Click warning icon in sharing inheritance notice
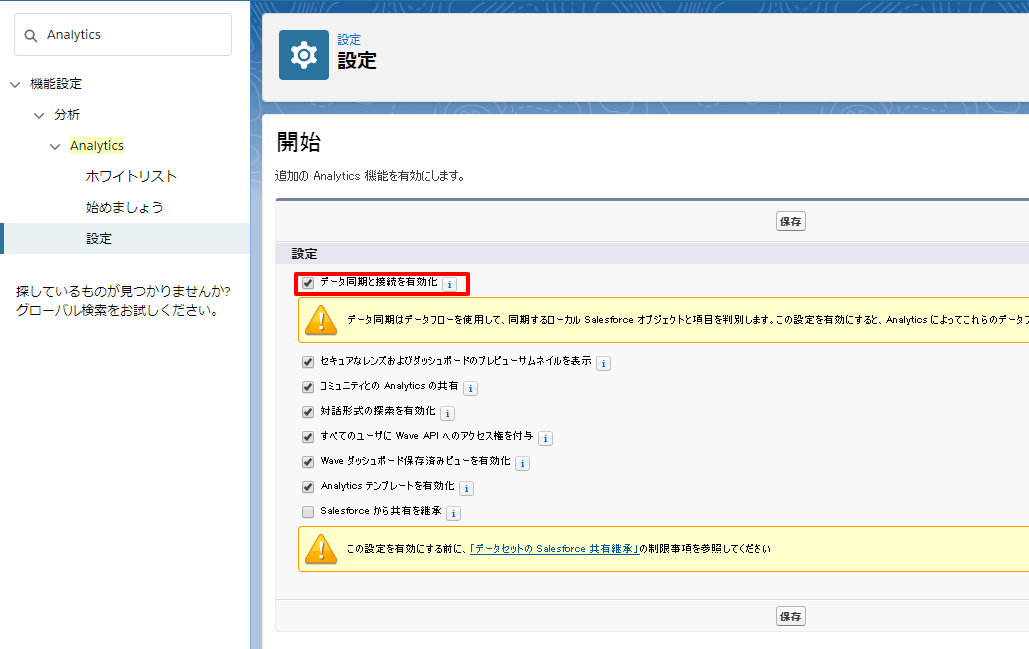The width and height of the screenshot is (1029, 649). pos(321,549)
